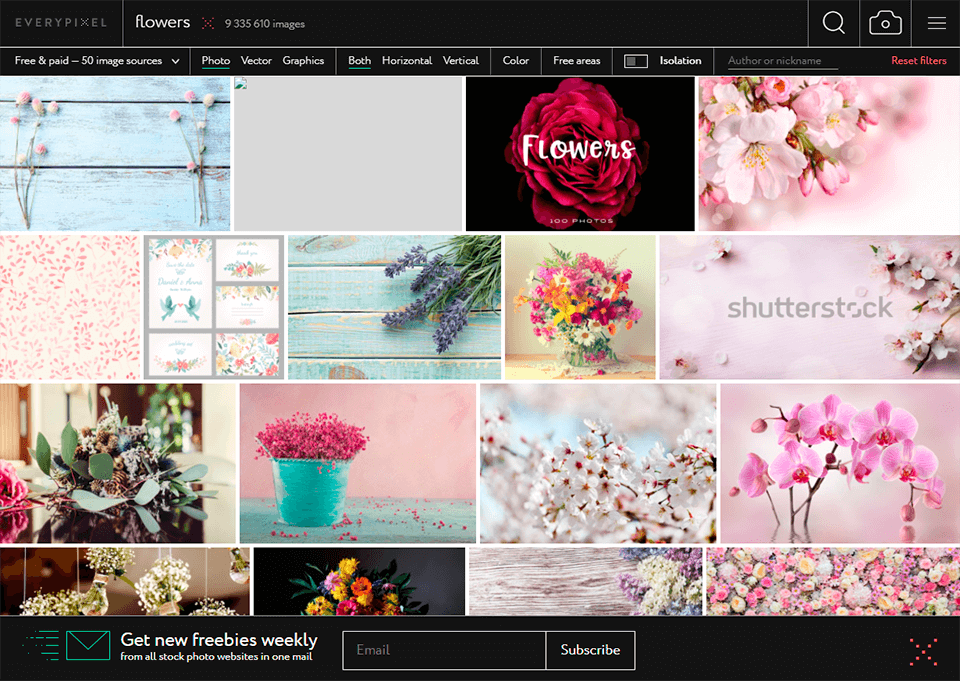Screen dimensions: 960x681
Task: Open lavender on turquoise wood thumbnail
Action: 394,307
